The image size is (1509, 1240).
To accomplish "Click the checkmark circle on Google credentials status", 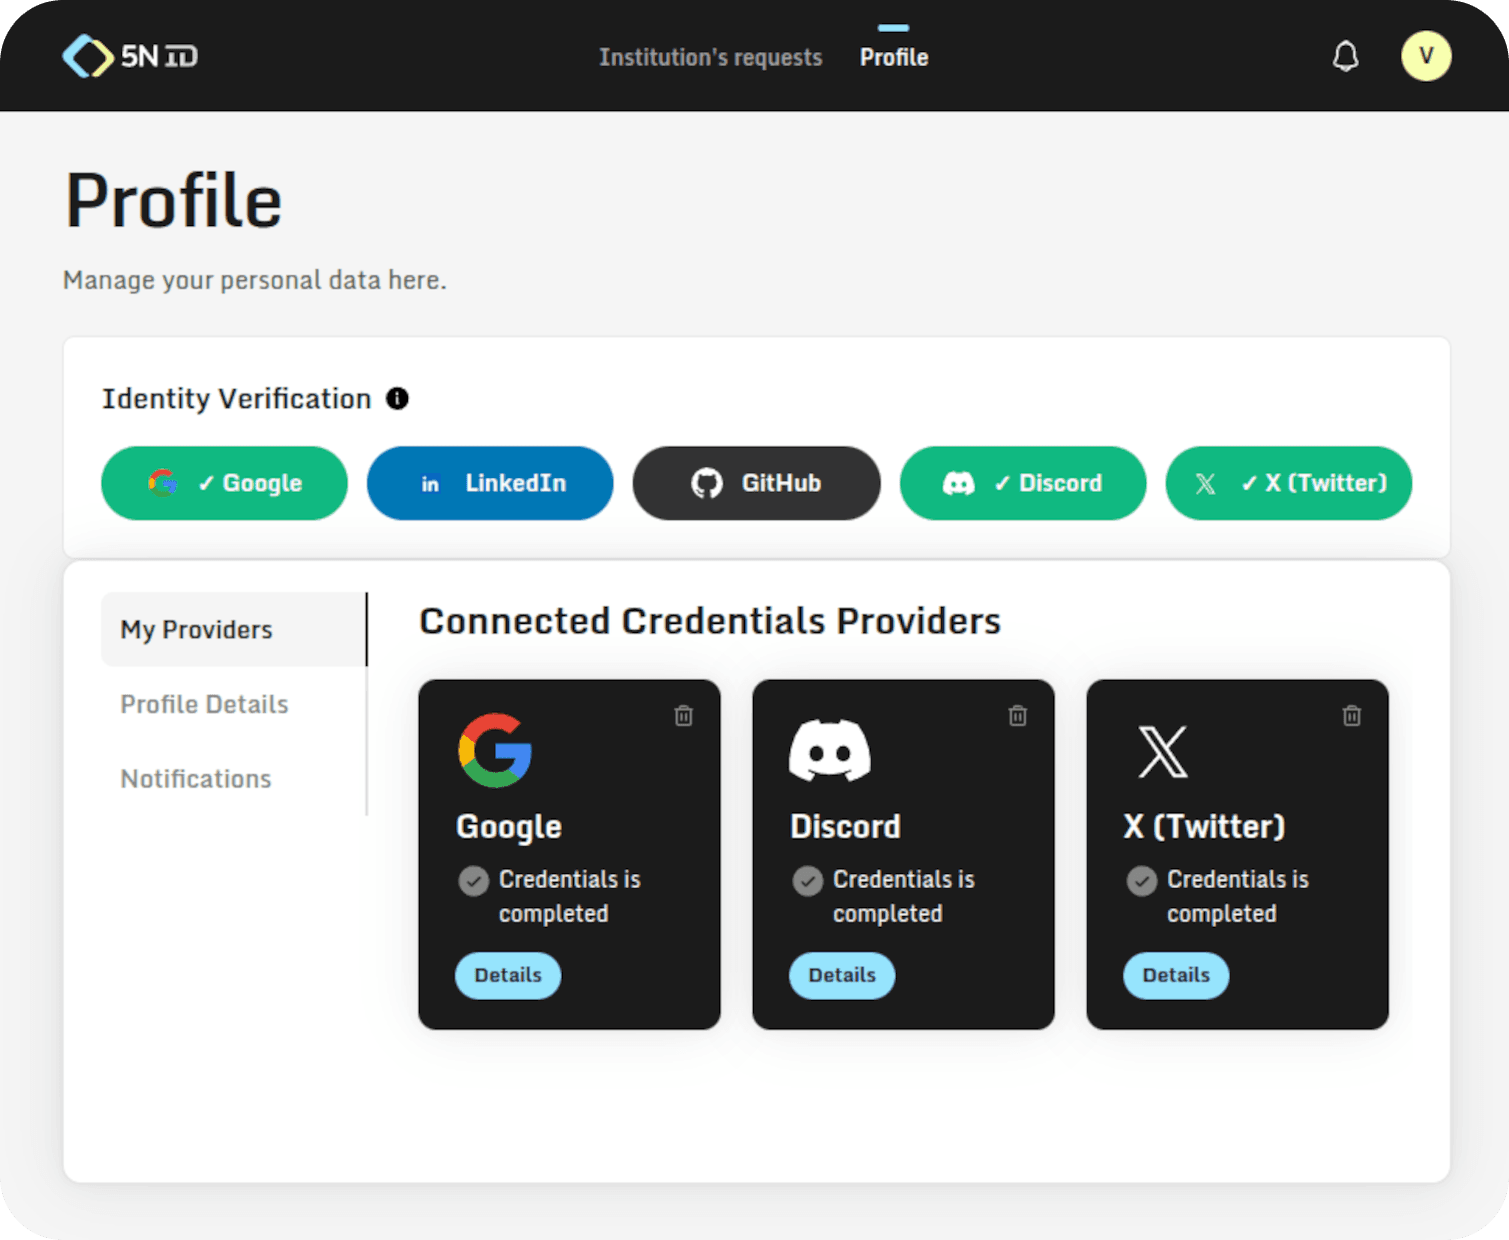I will 473,881.
